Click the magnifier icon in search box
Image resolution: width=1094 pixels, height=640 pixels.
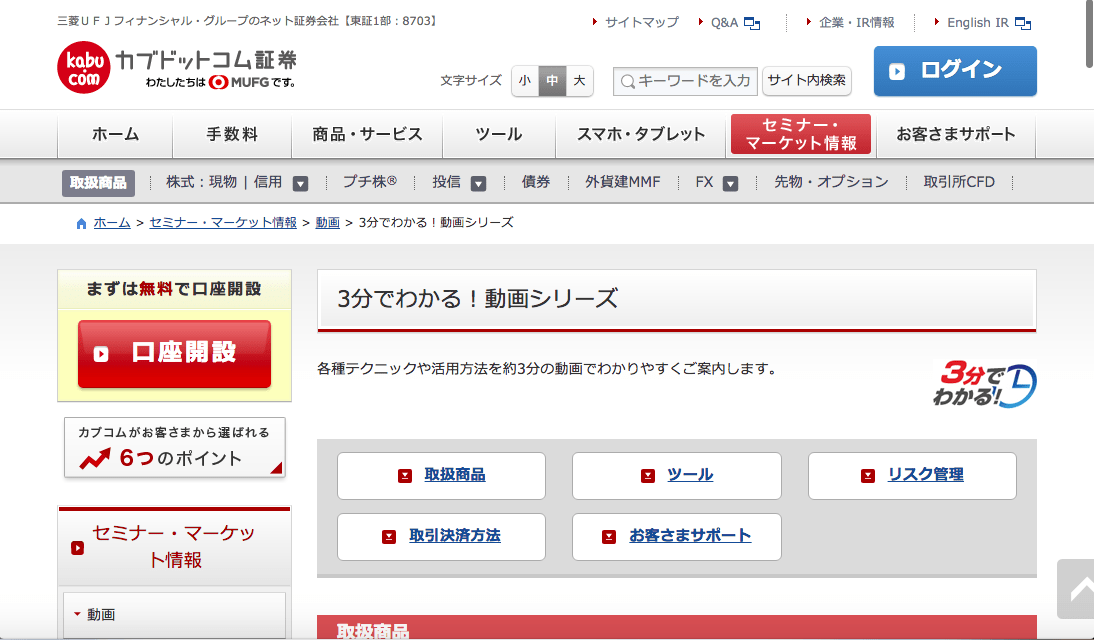[x=627, y=81]
